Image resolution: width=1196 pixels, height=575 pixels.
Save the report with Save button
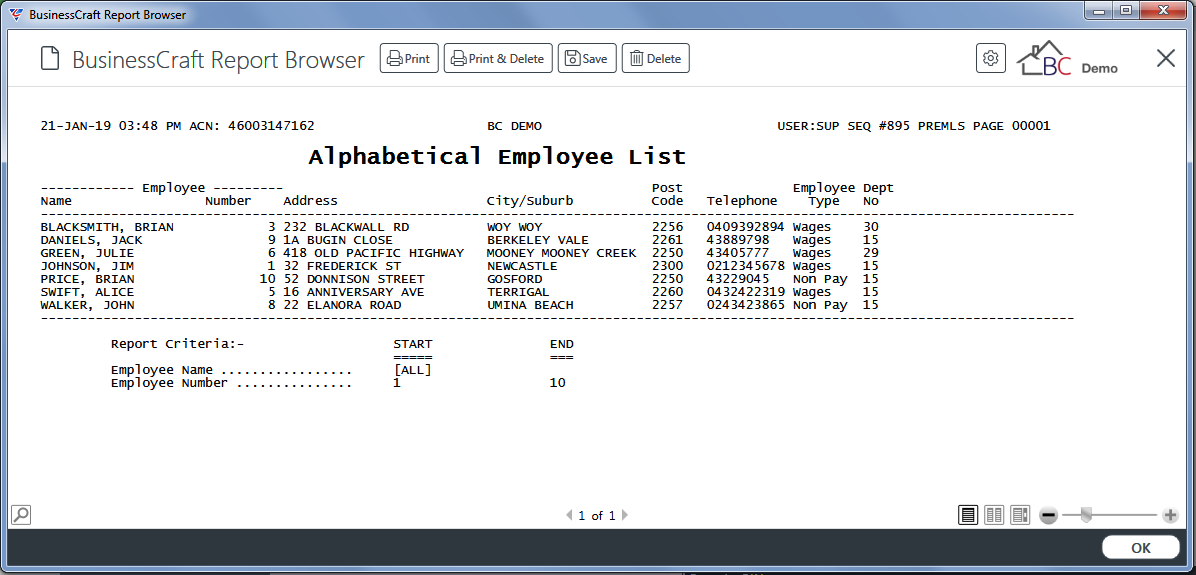(587, 59)
